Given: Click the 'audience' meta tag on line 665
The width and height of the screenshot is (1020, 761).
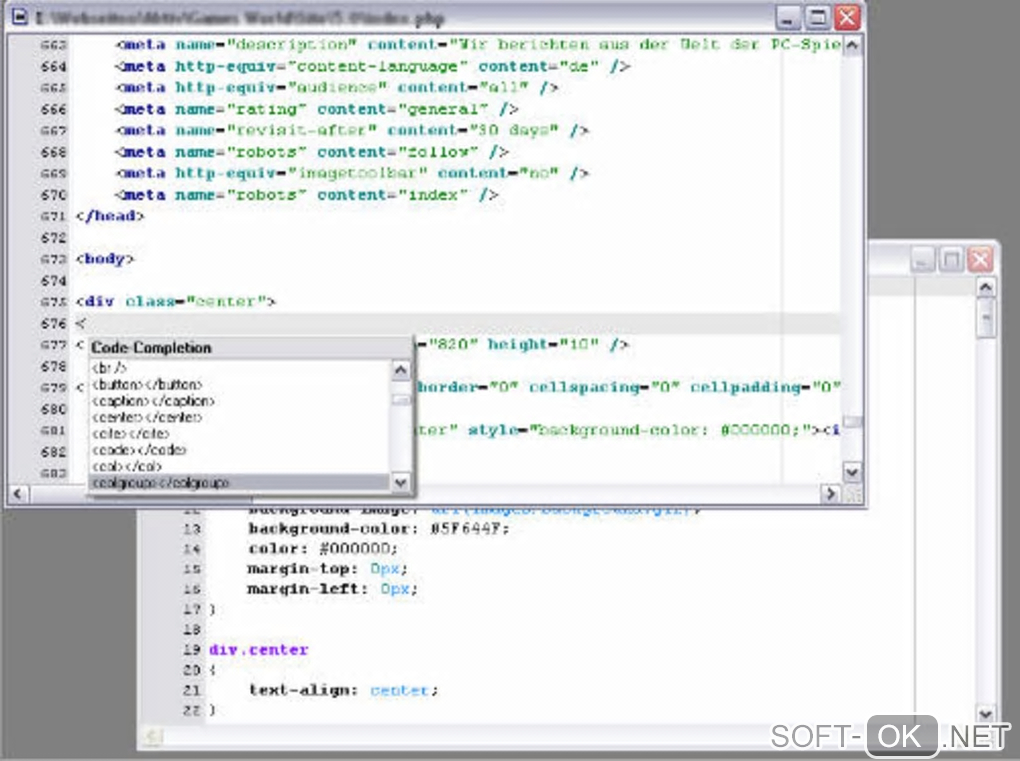Looking at the screenshot, I should coord(336,88).
